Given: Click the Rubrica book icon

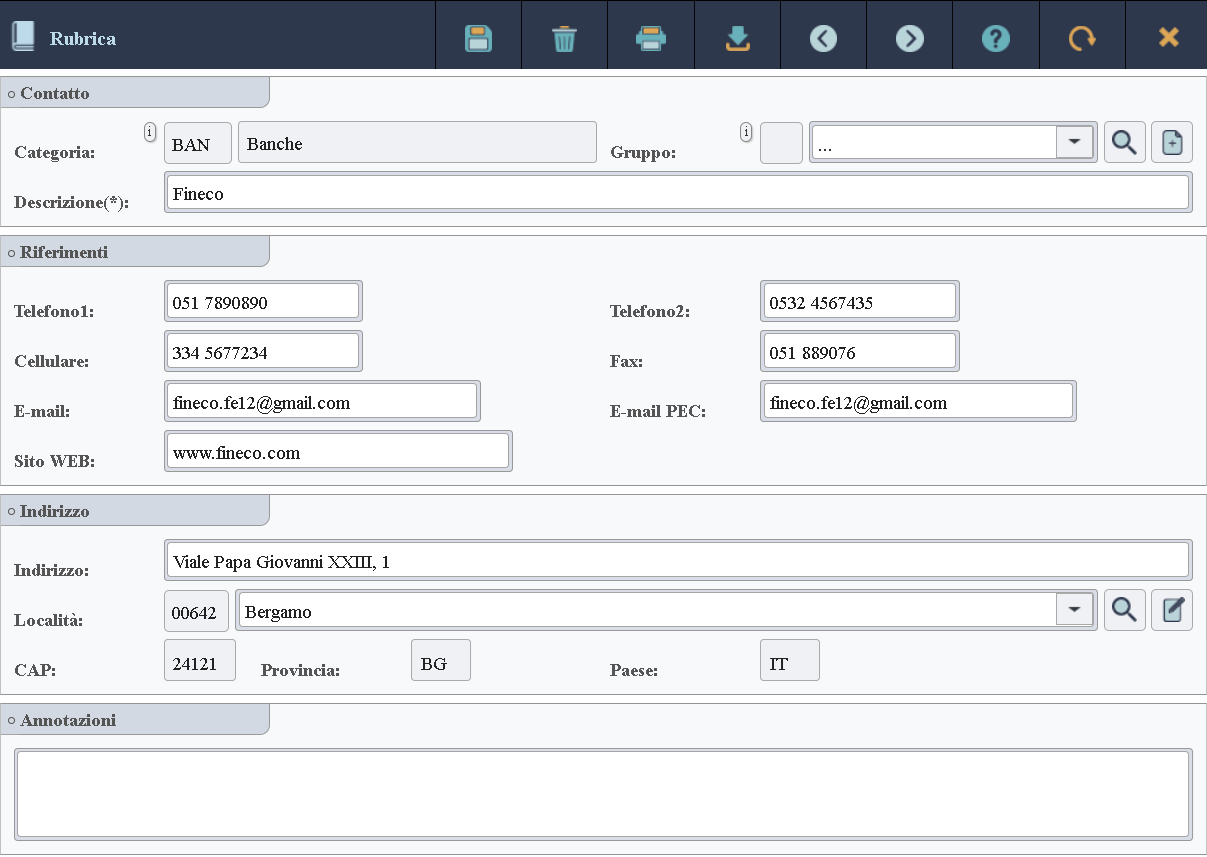Looking at the screenshot, I should (x=22, y=38).
